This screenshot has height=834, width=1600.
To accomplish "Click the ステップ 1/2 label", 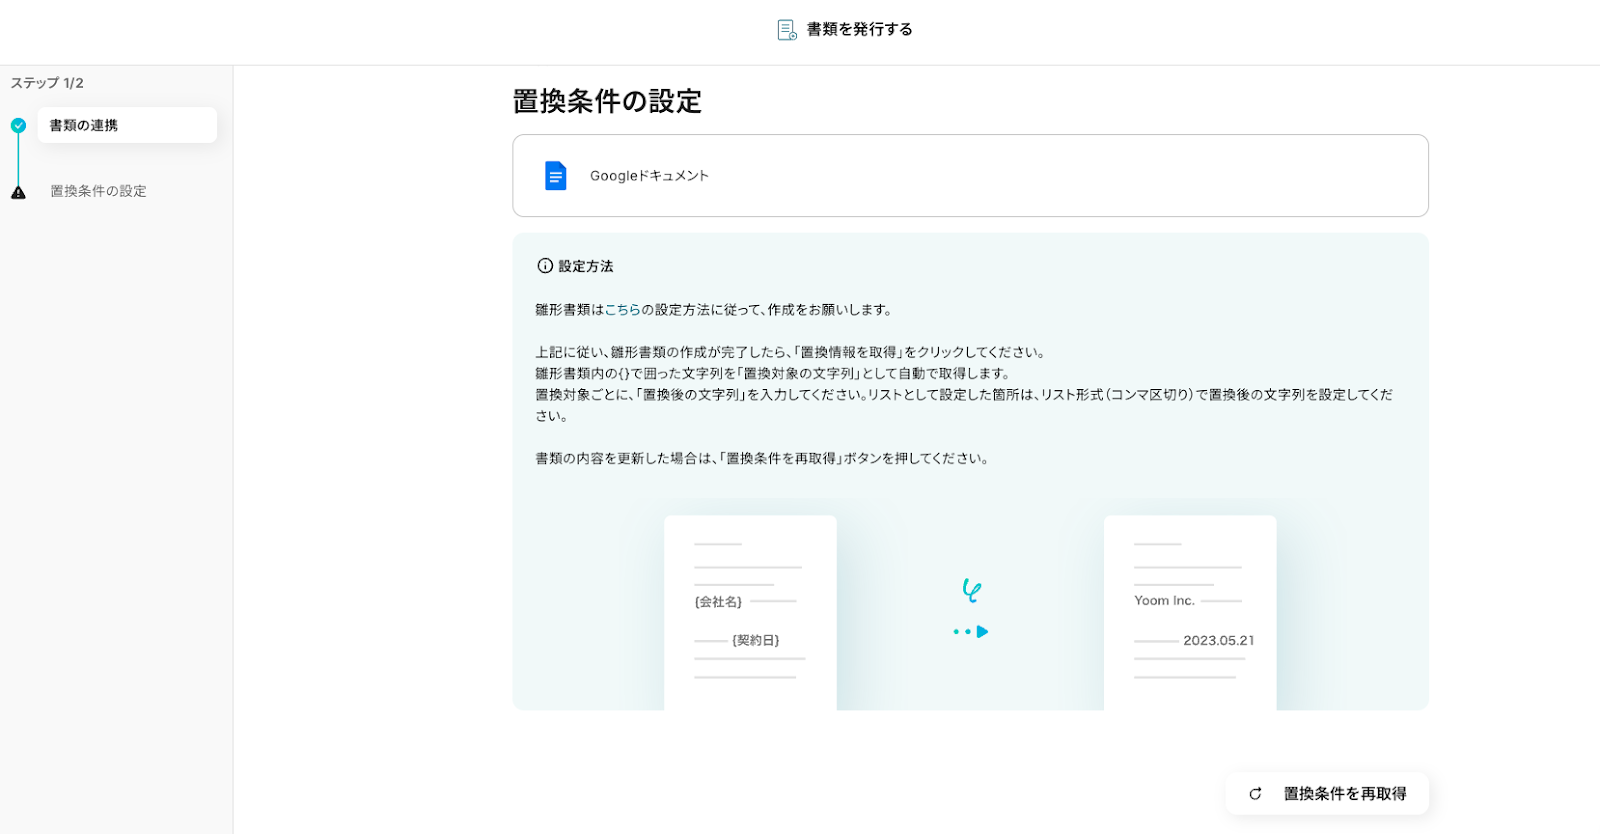I will pyautogui.click(x=47, y=83).
